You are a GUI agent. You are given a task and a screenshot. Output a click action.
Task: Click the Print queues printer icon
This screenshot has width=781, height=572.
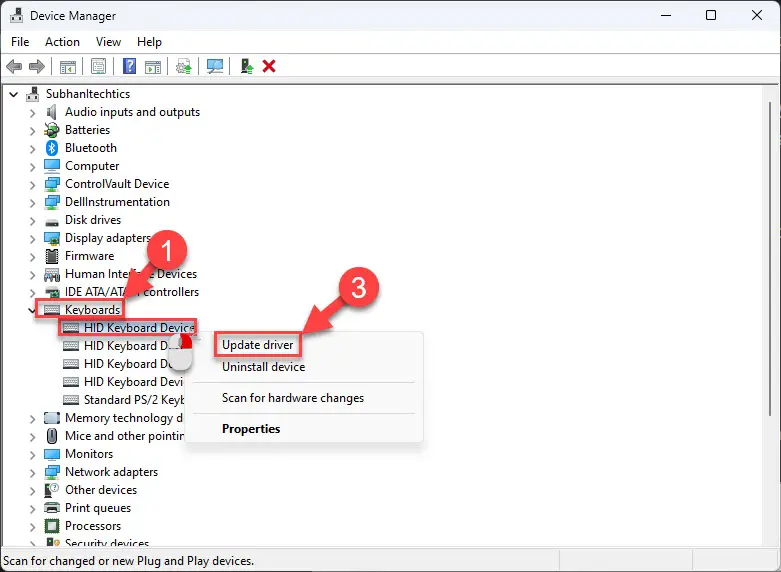point(52,508)
